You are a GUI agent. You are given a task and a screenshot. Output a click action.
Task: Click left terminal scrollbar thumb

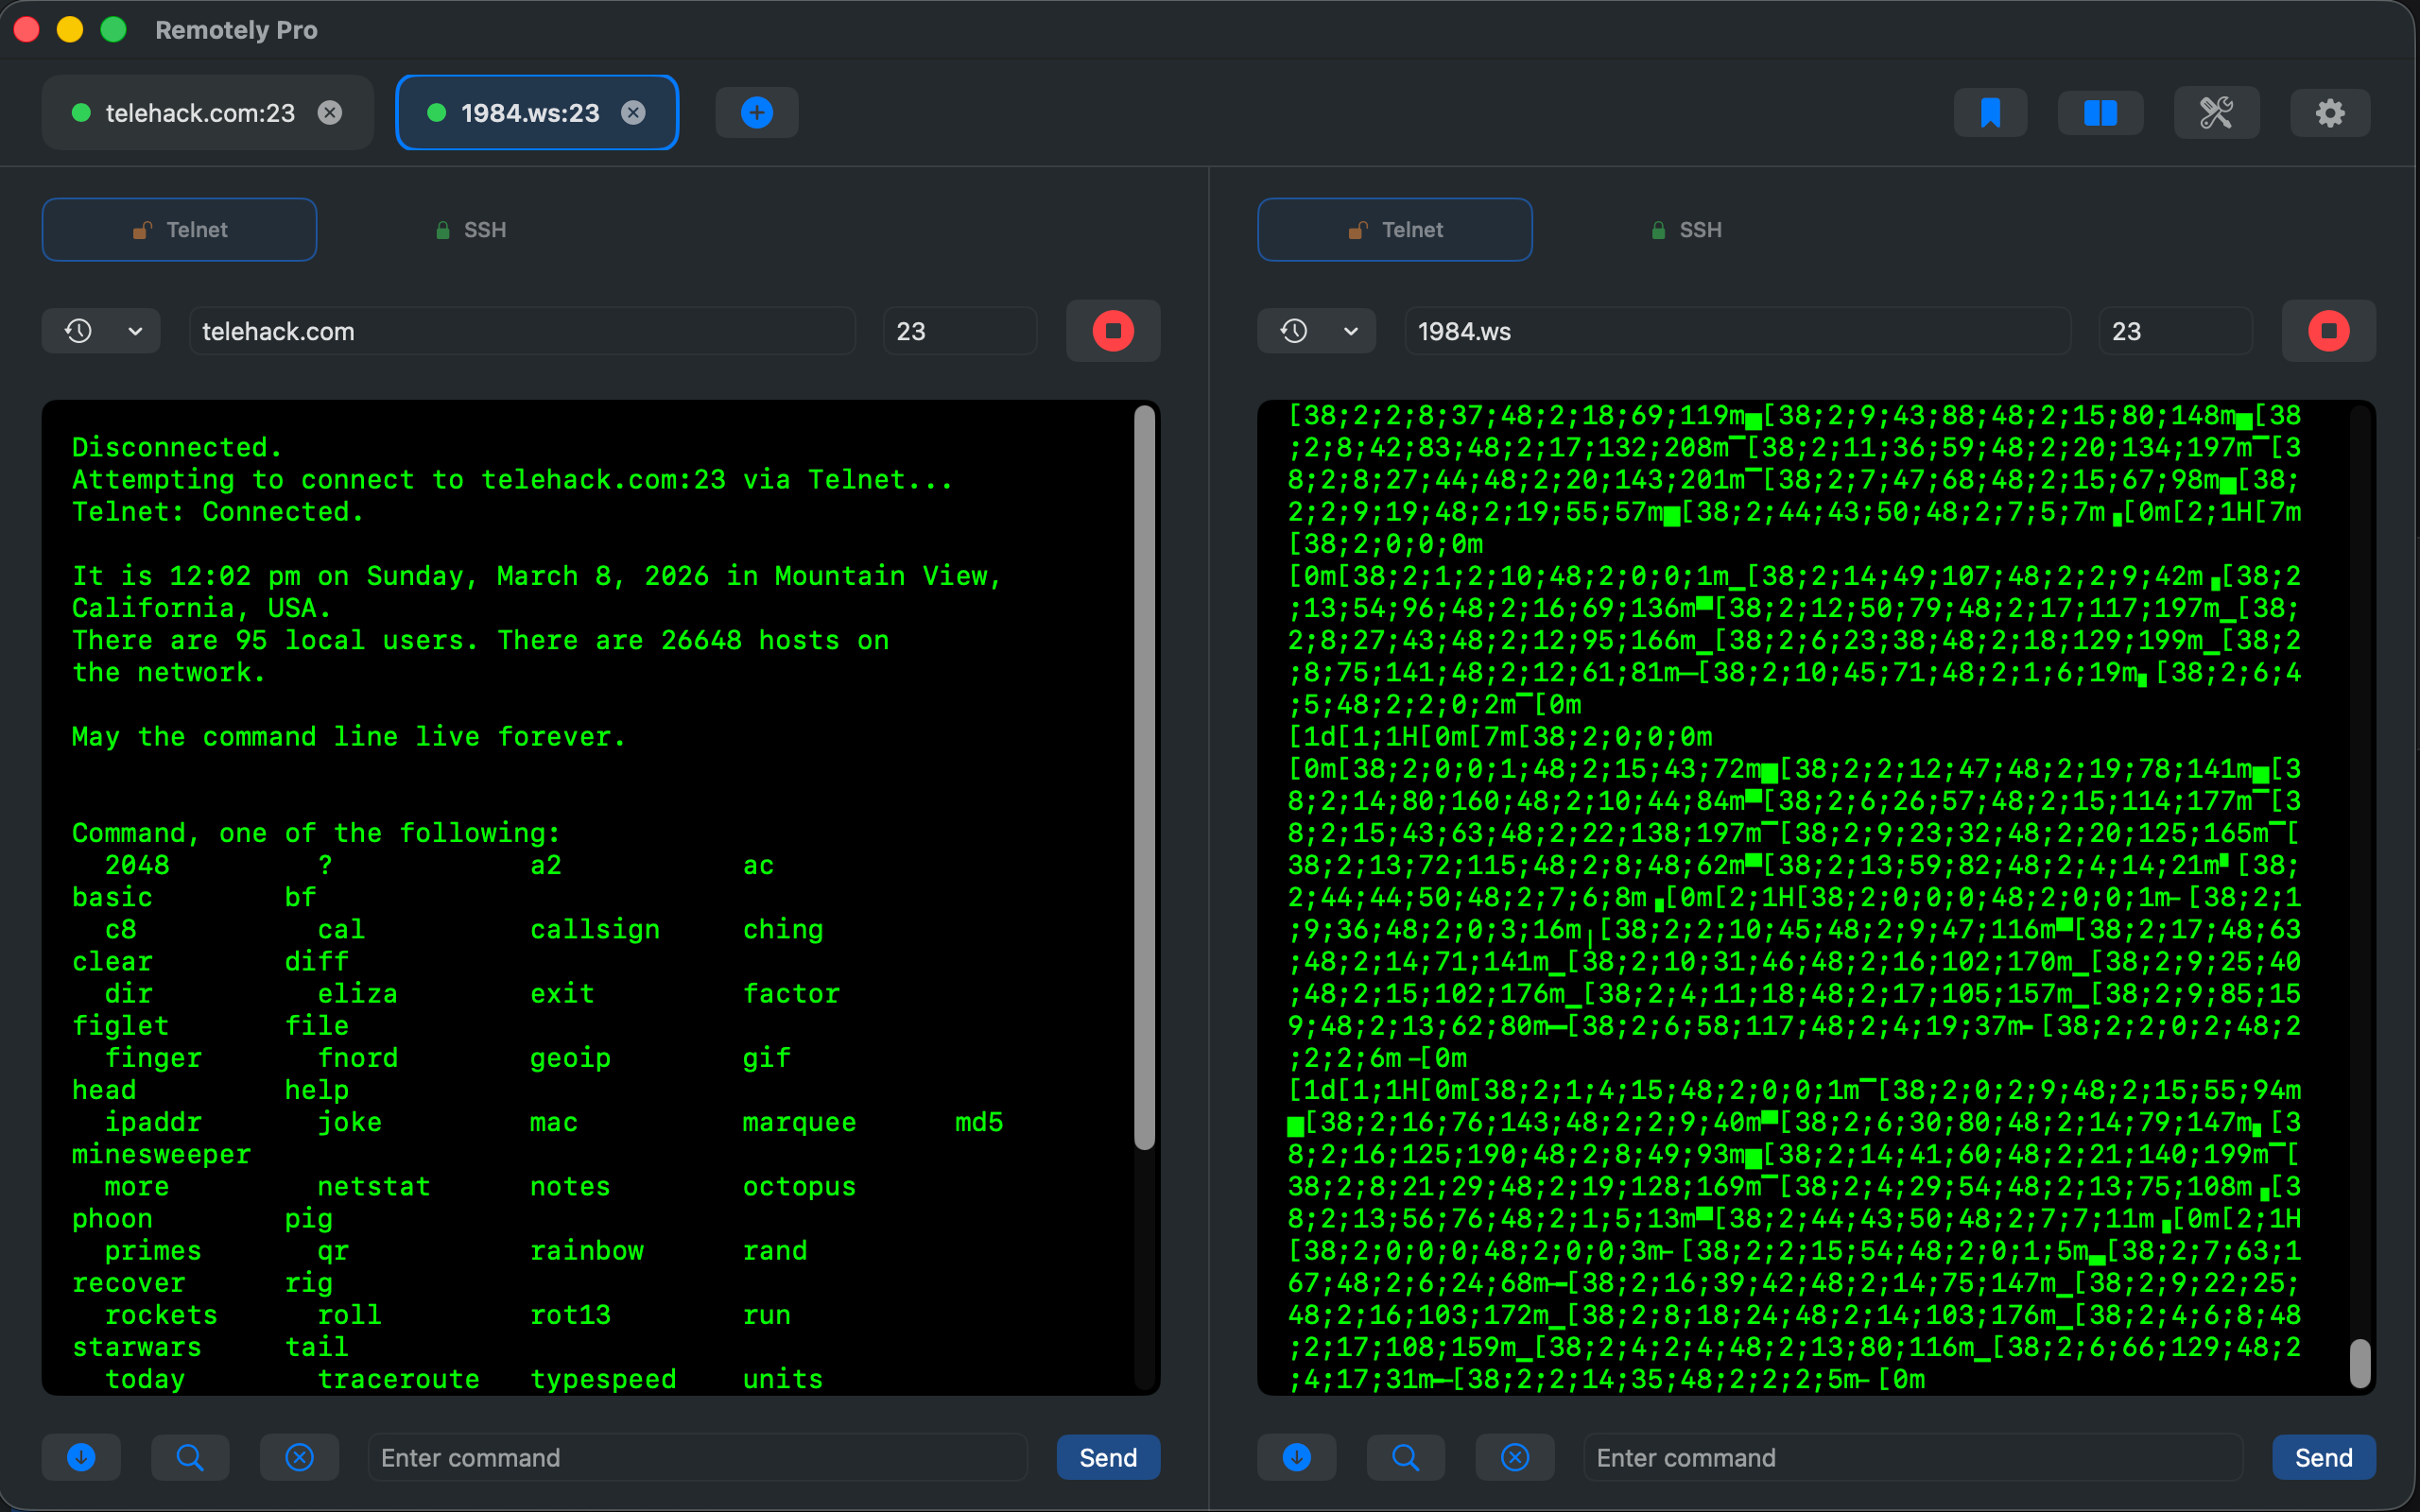(1145, 777)
